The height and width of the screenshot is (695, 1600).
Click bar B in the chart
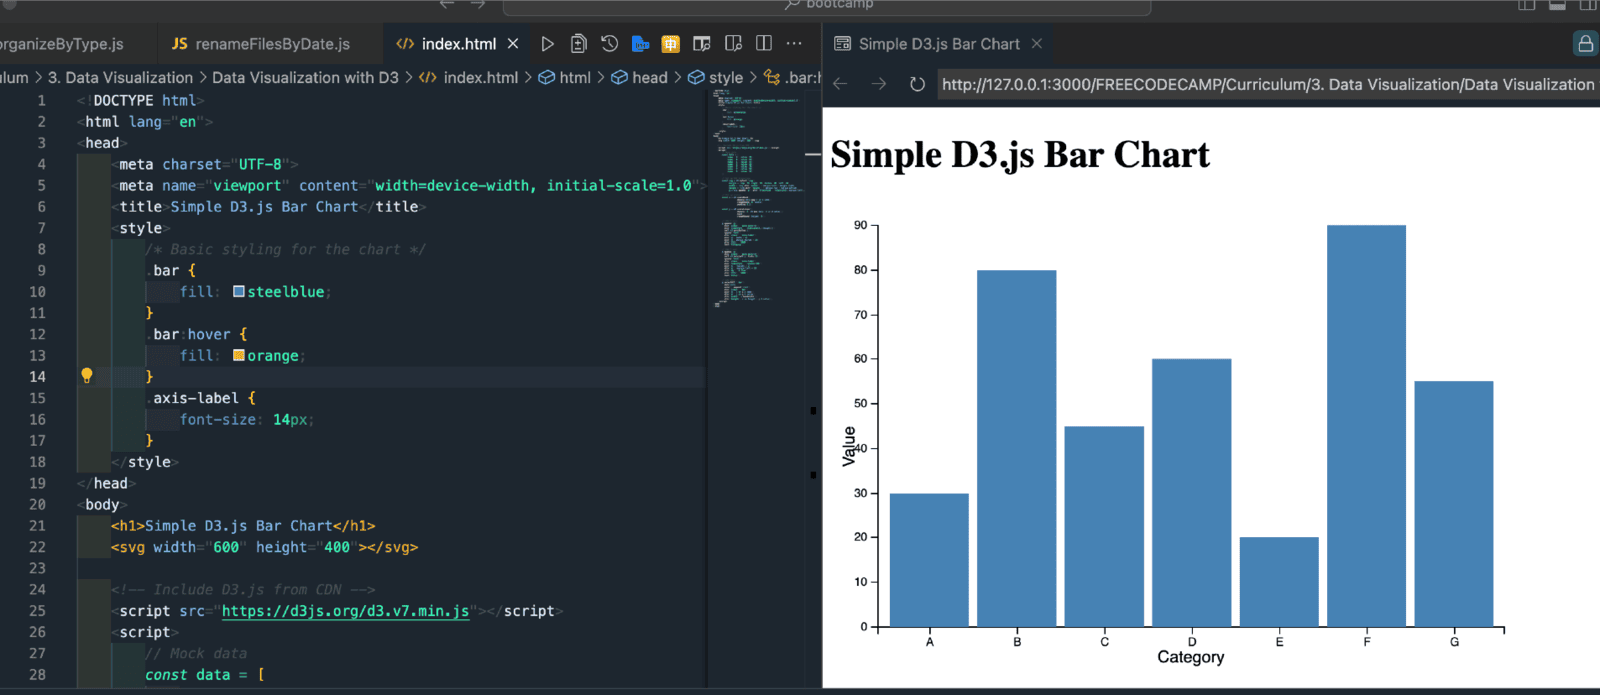click(x=1016, y=449)
